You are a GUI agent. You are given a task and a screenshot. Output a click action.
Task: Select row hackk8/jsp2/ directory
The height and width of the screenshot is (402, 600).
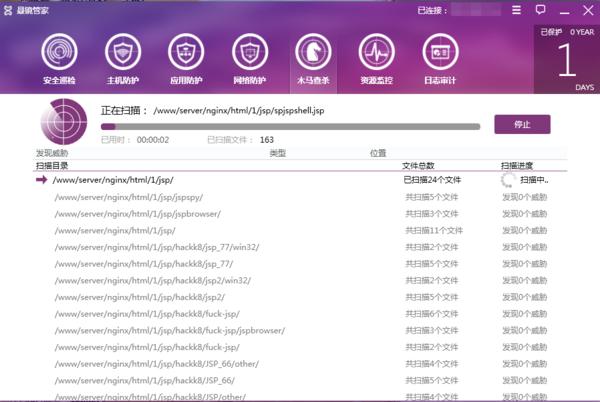[x=302, y=297]
